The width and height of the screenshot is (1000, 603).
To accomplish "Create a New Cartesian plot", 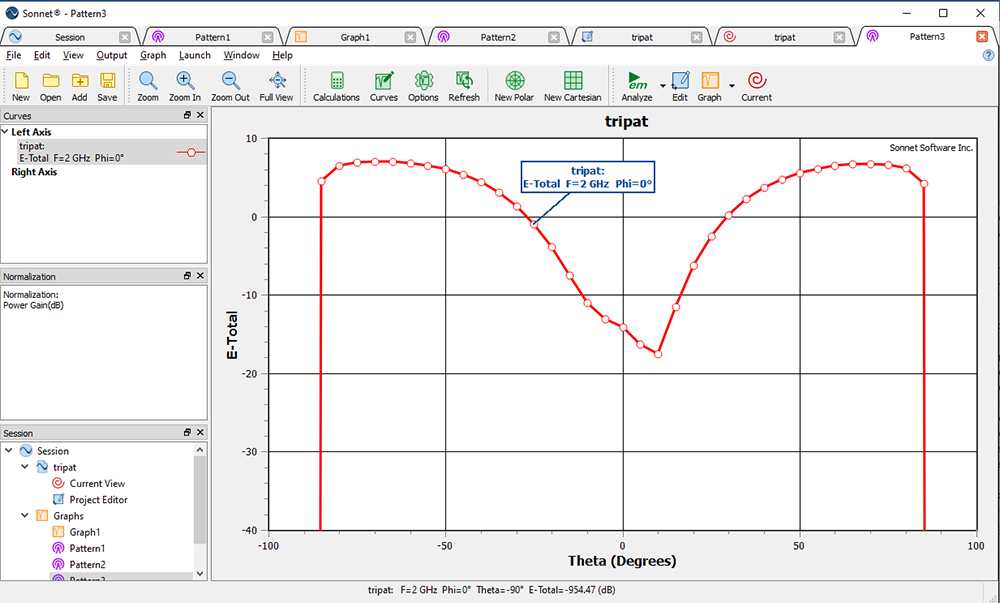I will 573,86.
